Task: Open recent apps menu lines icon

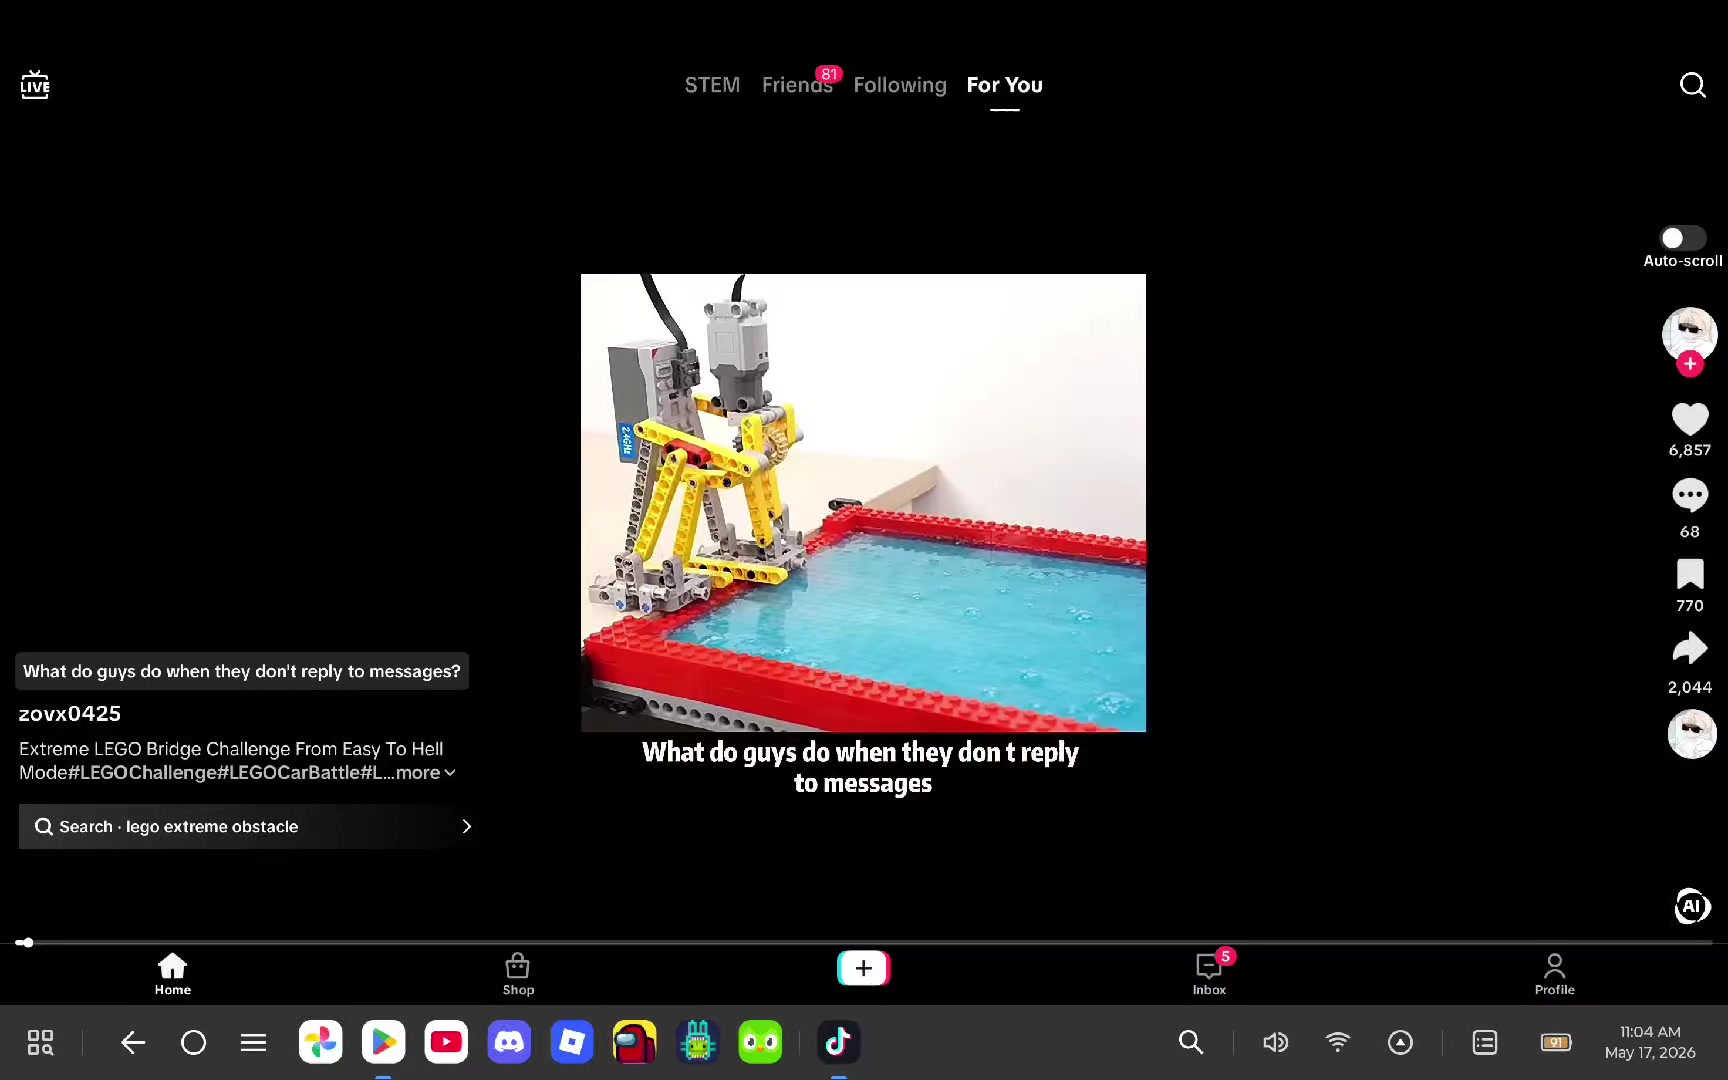Action: tap(254, 1043)
